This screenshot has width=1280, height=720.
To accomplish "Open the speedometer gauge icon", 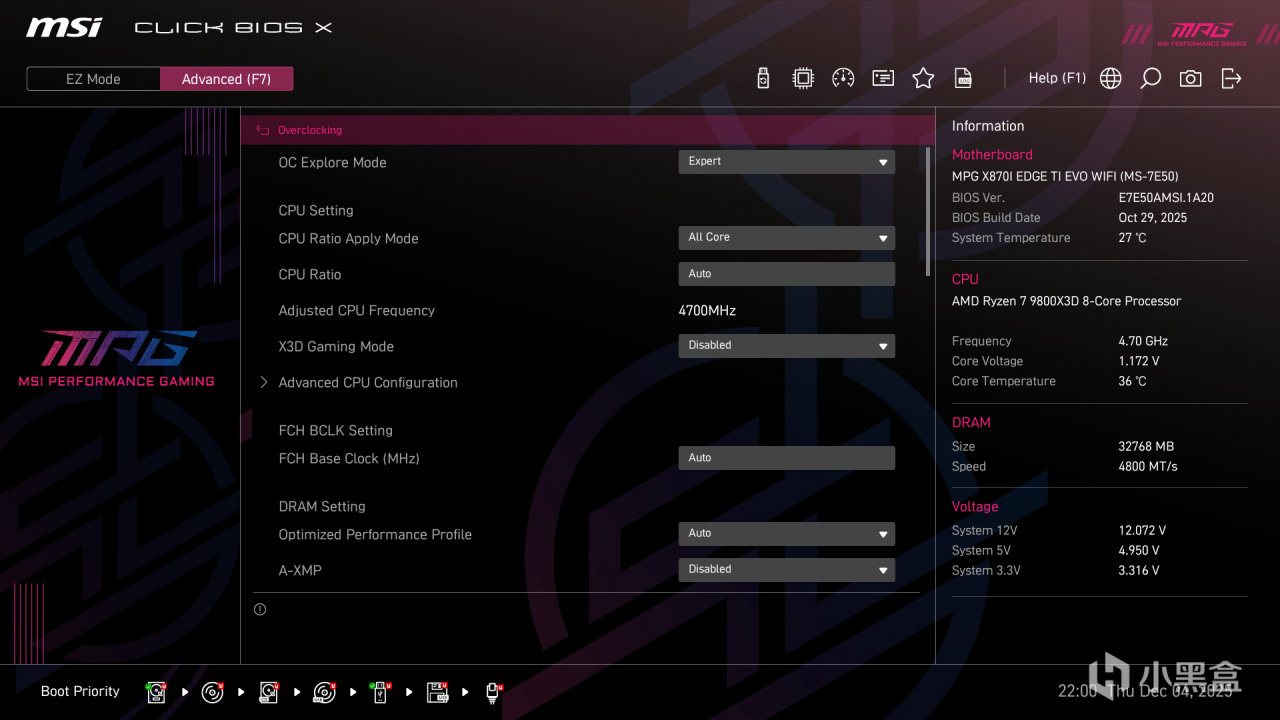I will pyautogui.click(x=843, y=78).
